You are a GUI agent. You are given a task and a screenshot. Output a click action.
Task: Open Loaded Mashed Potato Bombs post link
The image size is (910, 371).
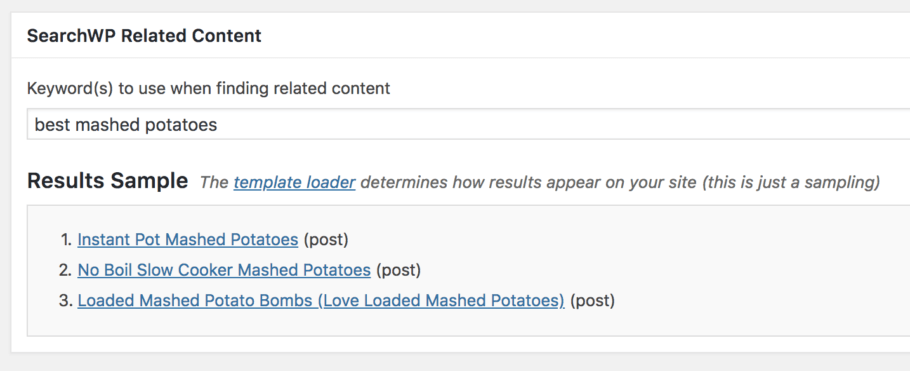(321, 301)
